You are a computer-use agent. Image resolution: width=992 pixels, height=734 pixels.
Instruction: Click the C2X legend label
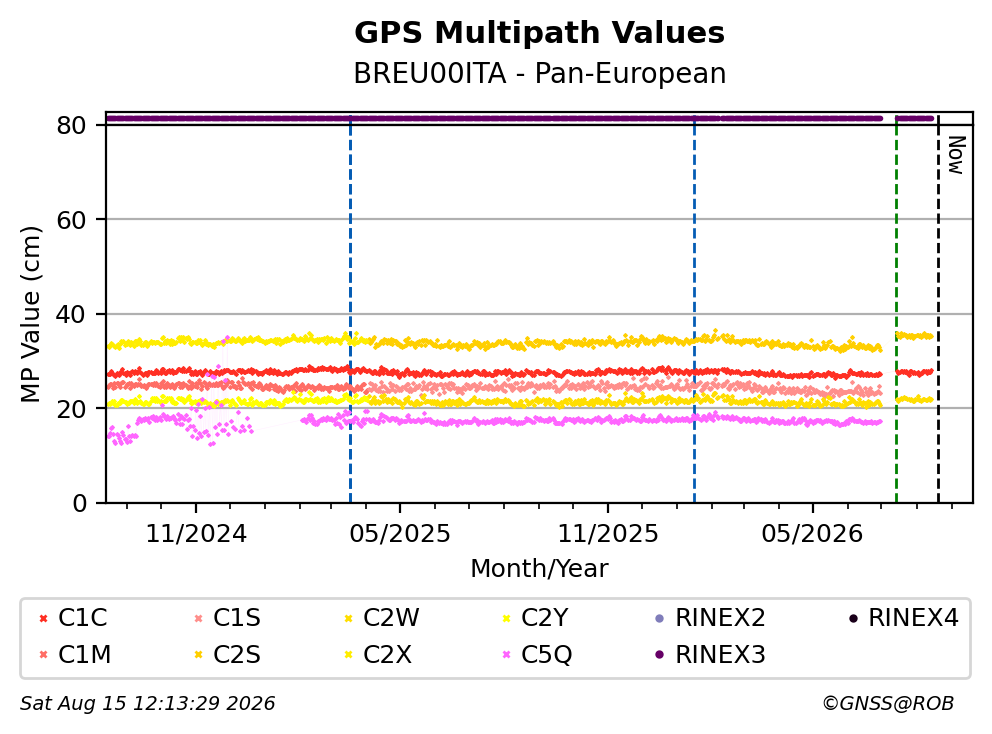[387, 654]
